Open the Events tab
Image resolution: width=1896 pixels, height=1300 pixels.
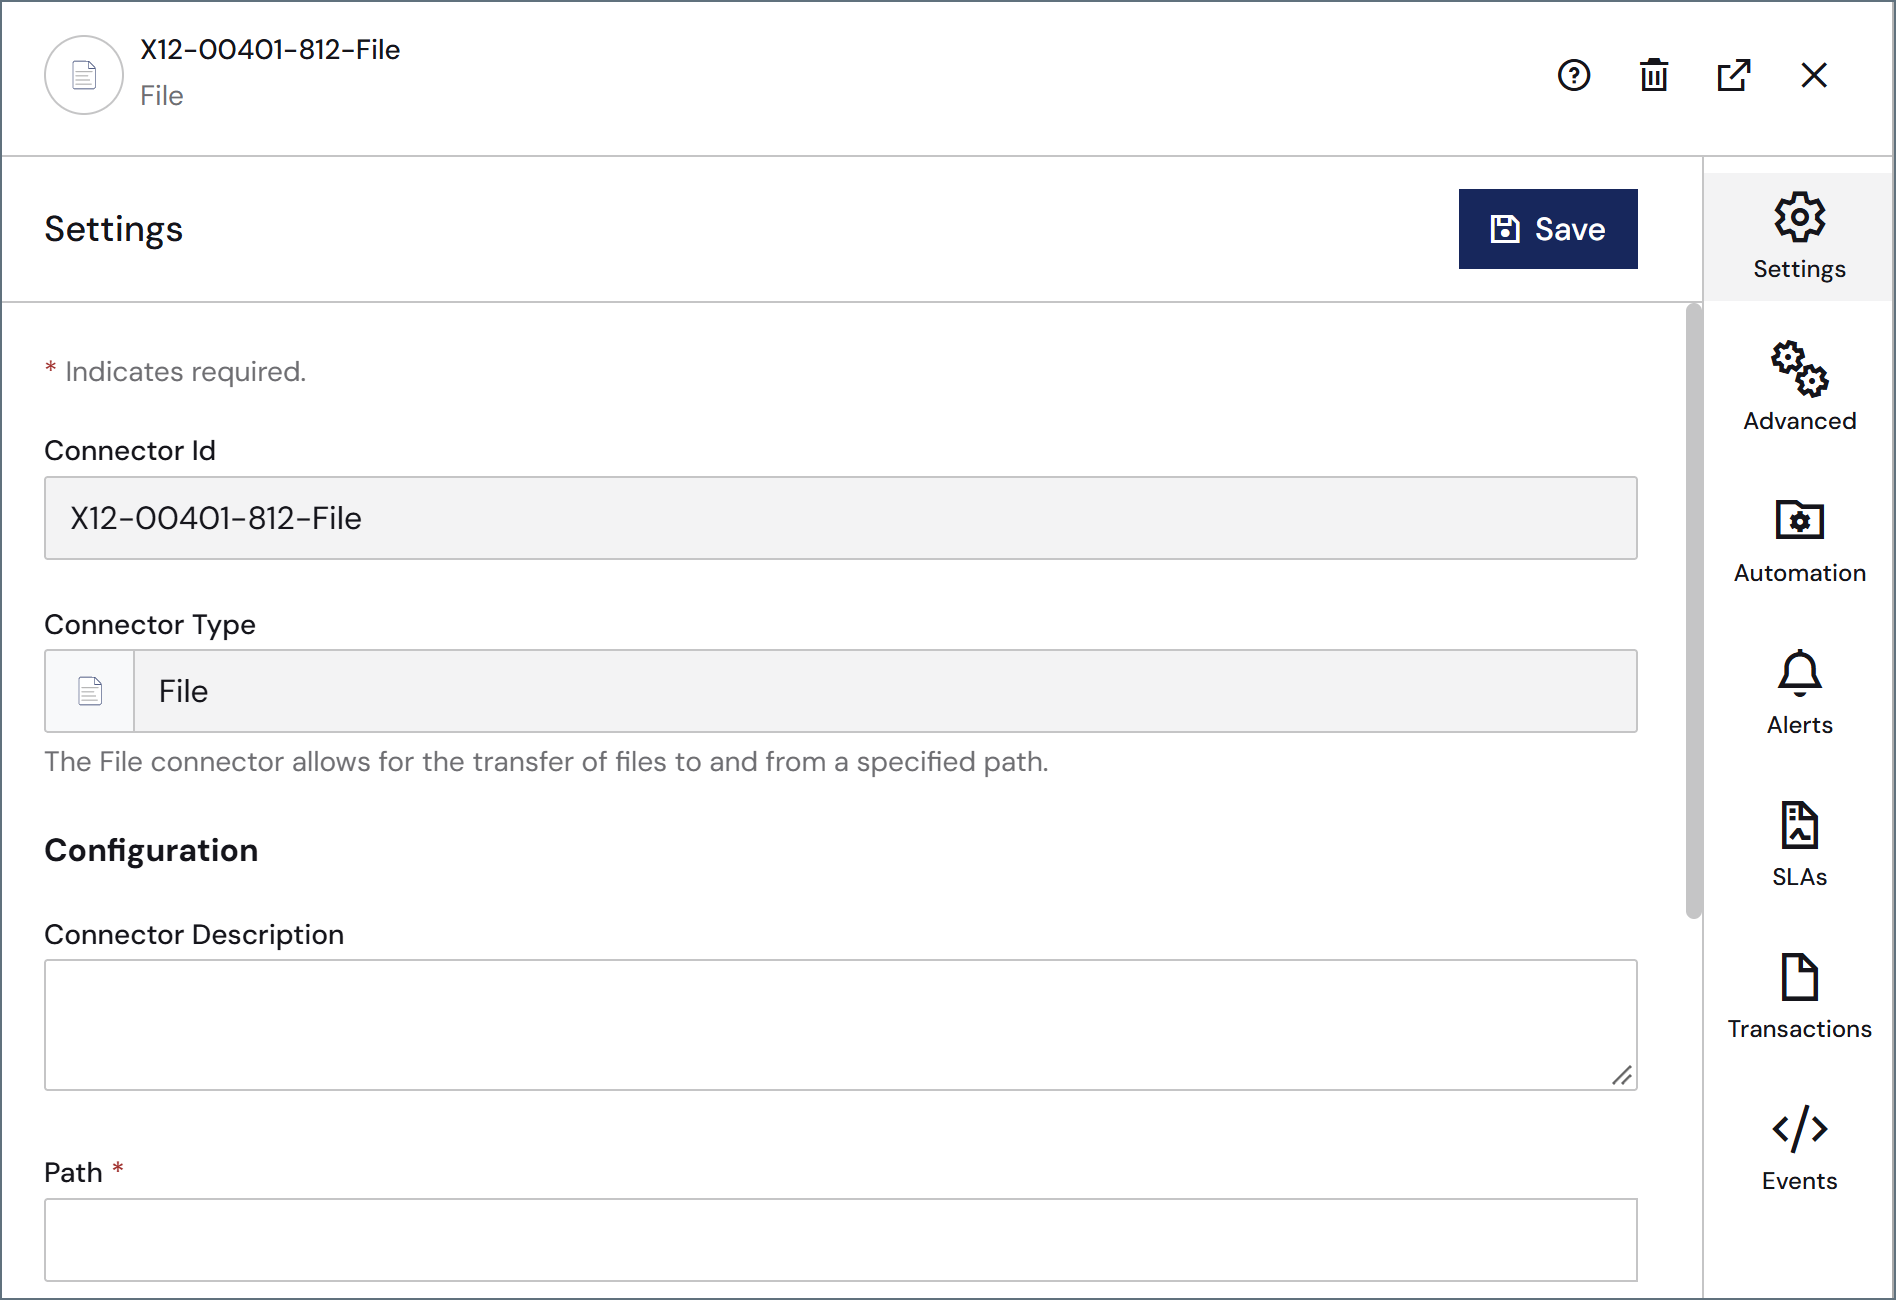1799,1148
